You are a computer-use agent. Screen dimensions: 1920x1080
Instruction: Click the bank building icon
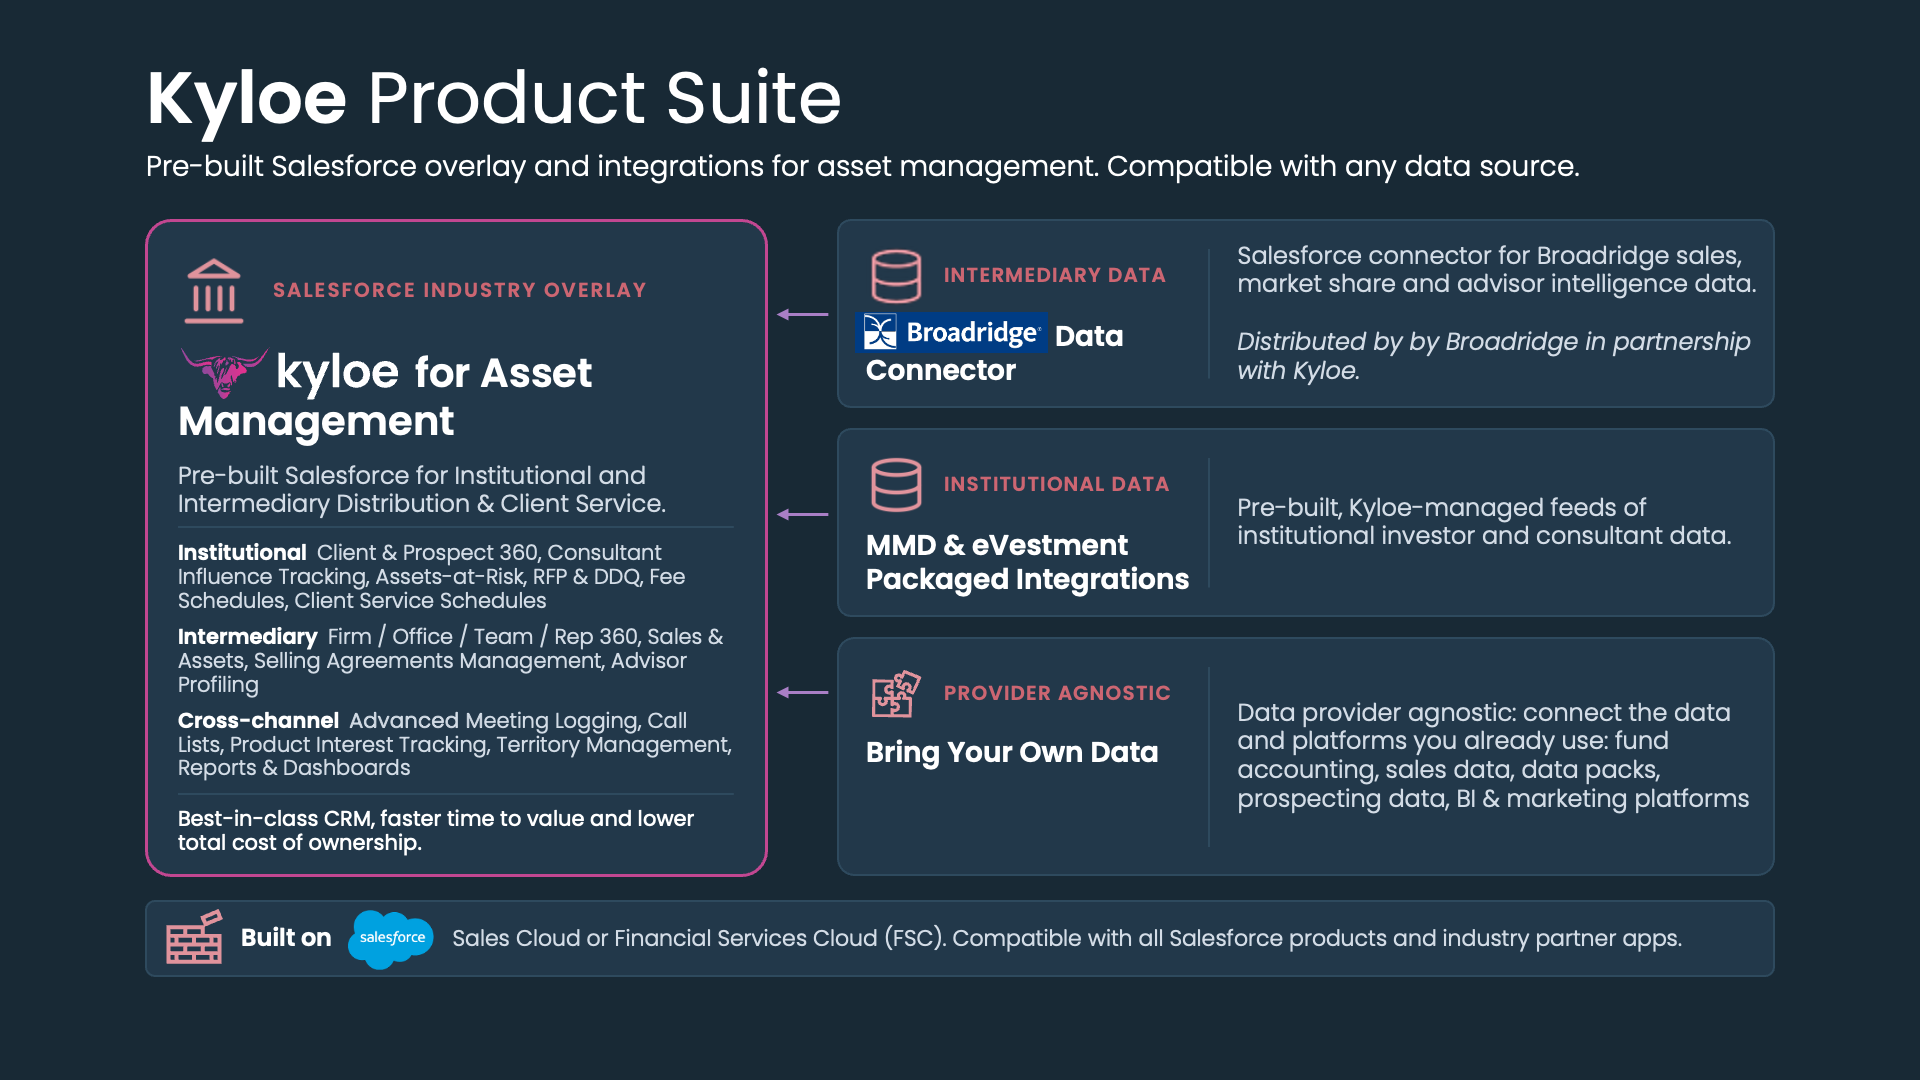[214, 291]
